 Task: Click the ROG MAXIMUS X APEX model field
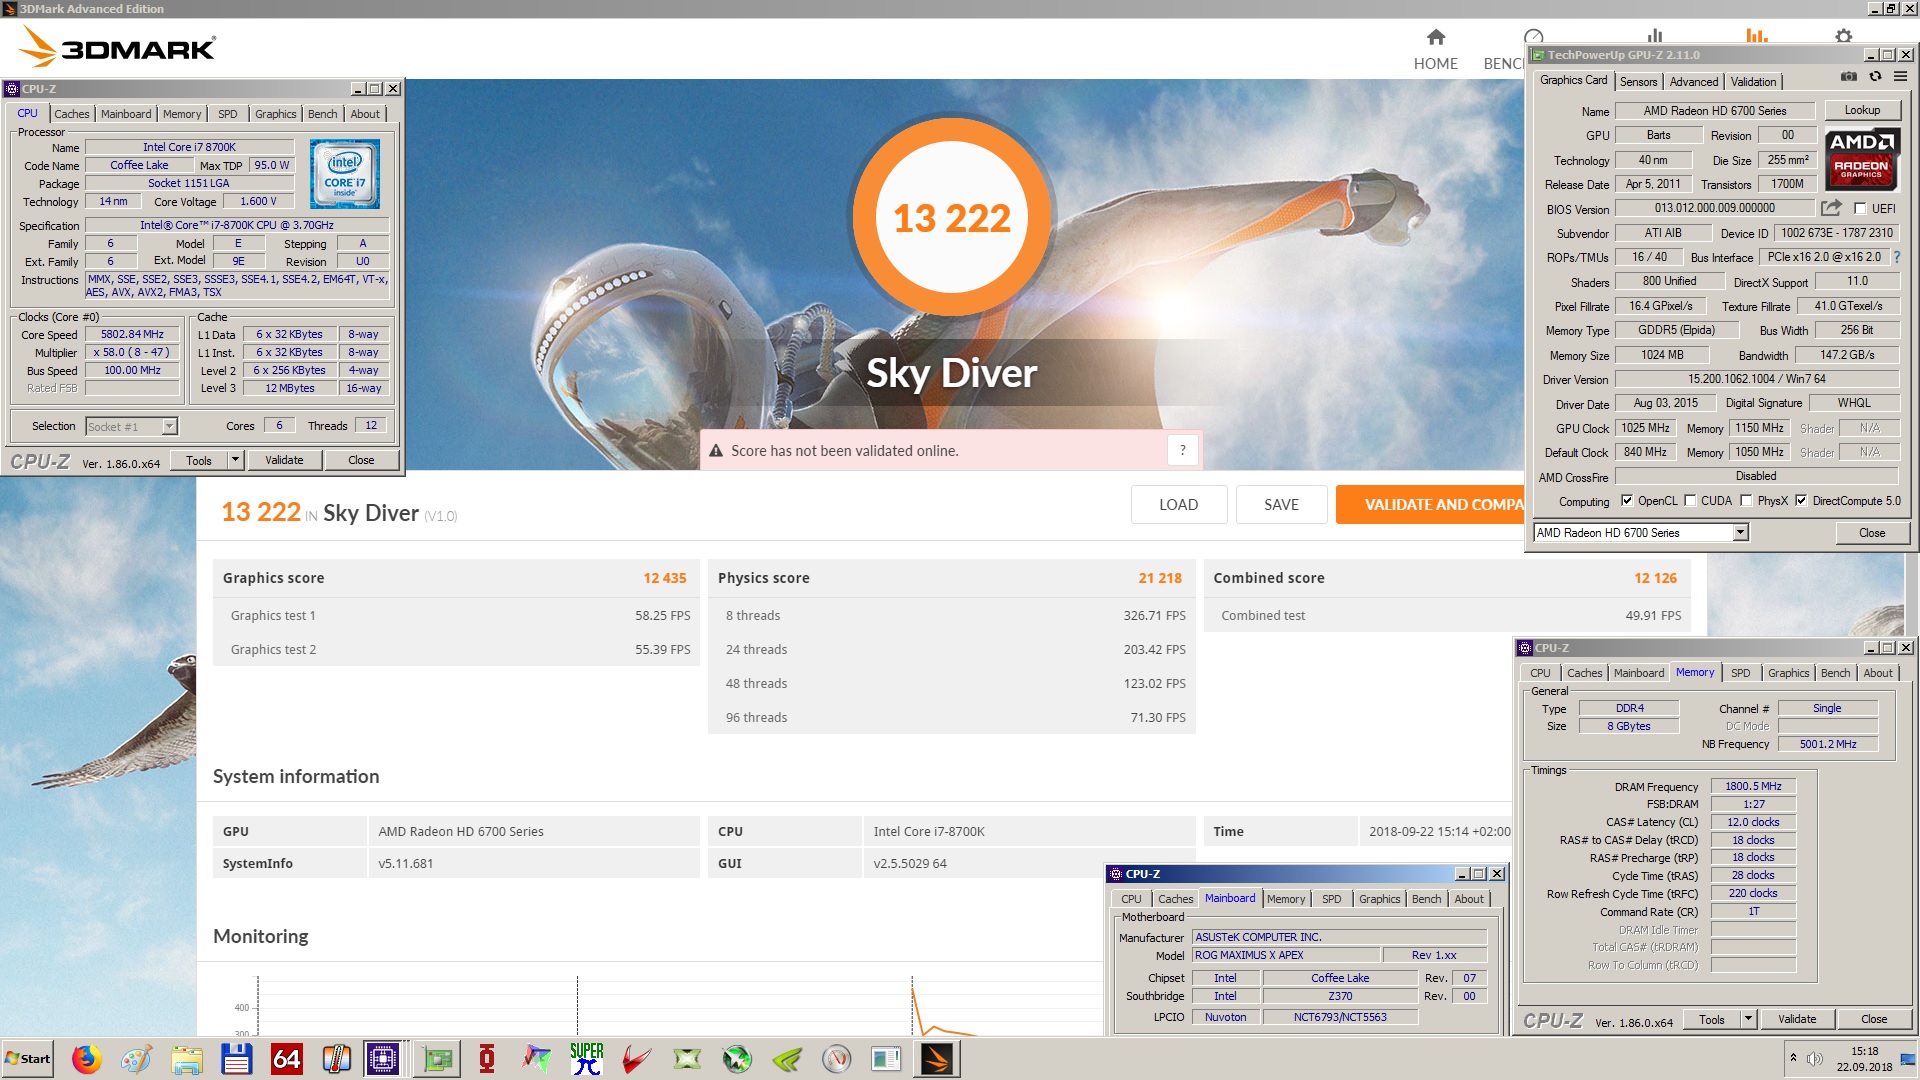1285,955
